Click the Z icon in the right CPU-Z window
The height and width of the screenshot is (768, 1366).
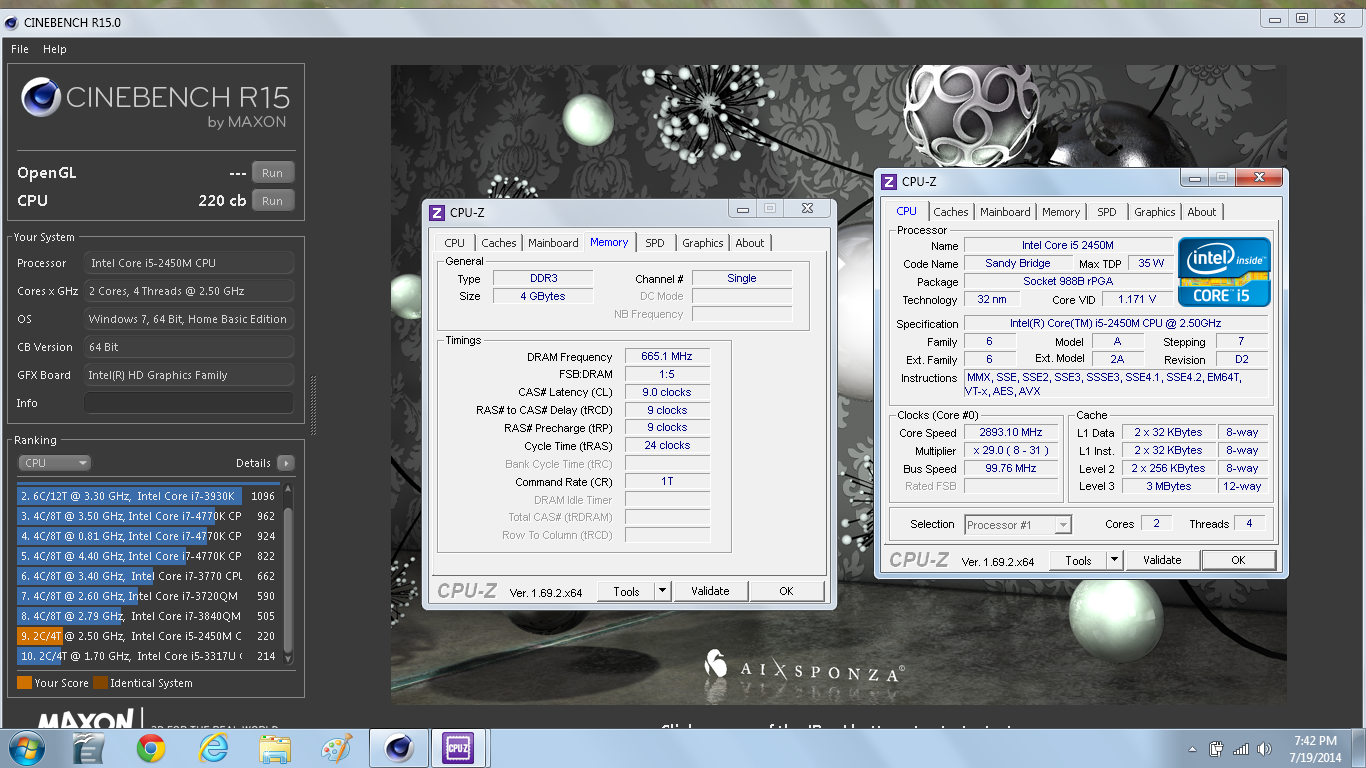(x=889, y=181)
